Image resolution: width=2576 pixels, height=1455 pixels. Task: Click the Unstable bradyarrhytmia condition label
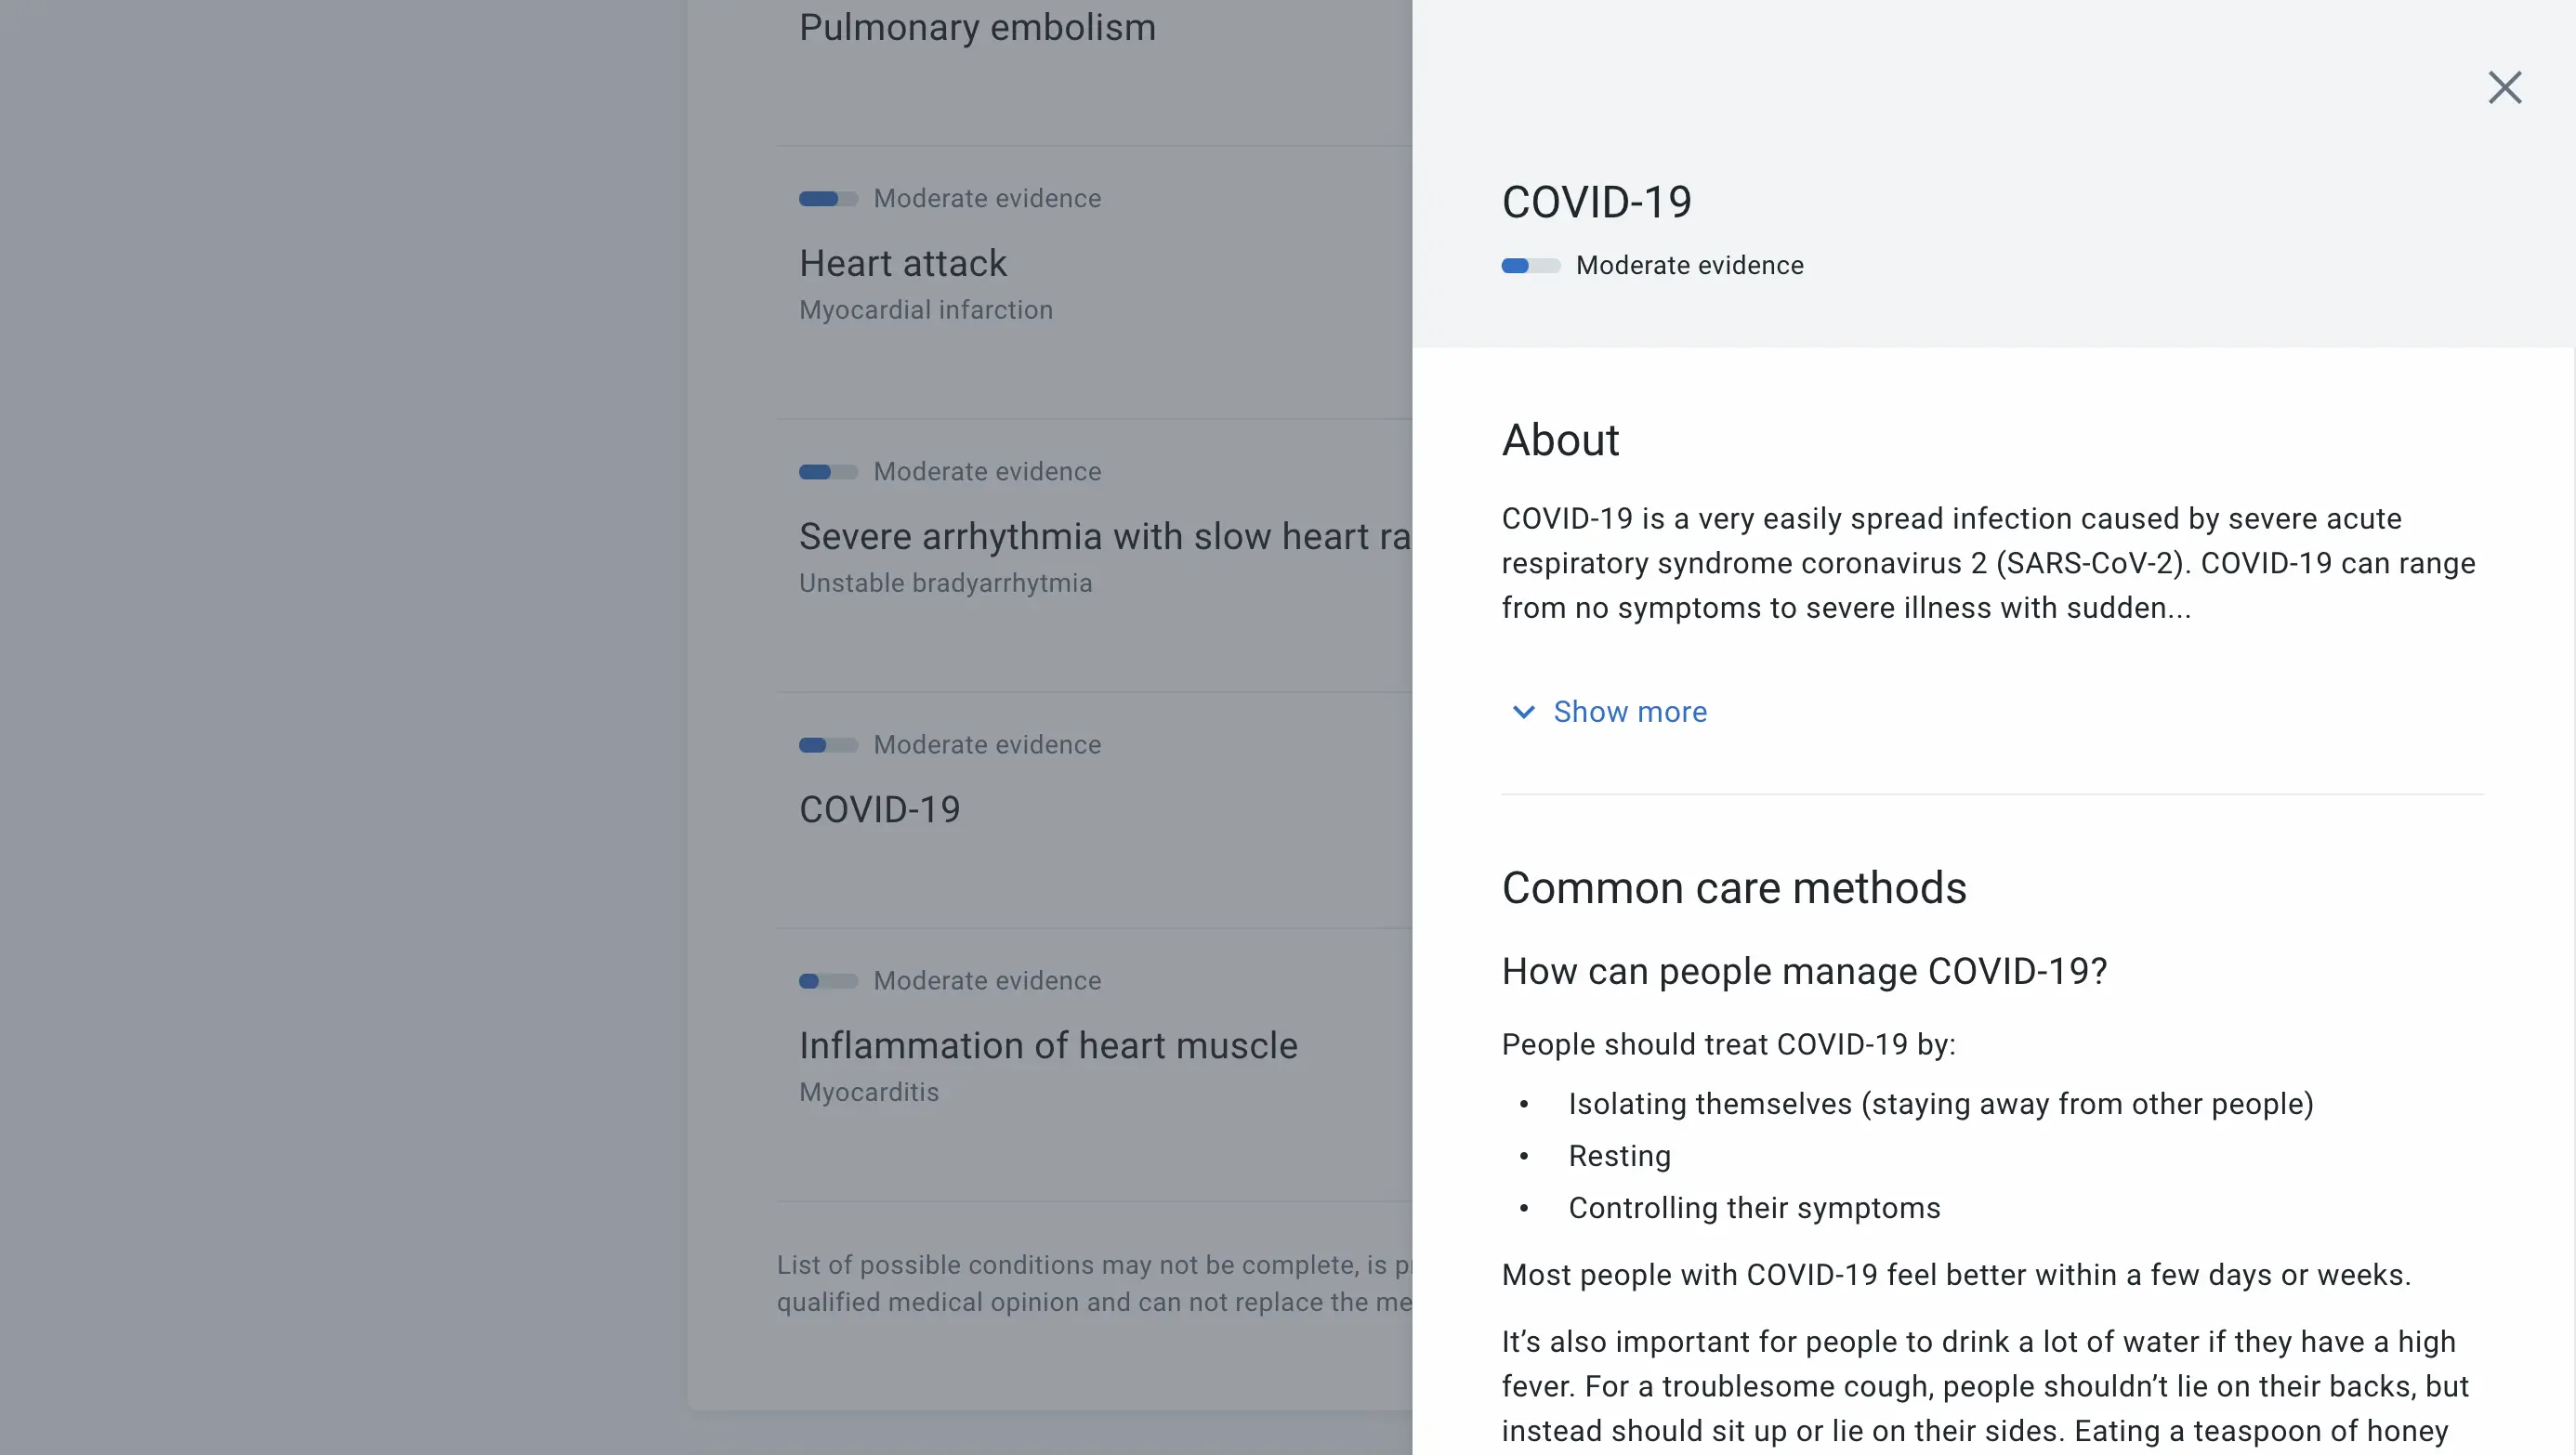point(945,582)
